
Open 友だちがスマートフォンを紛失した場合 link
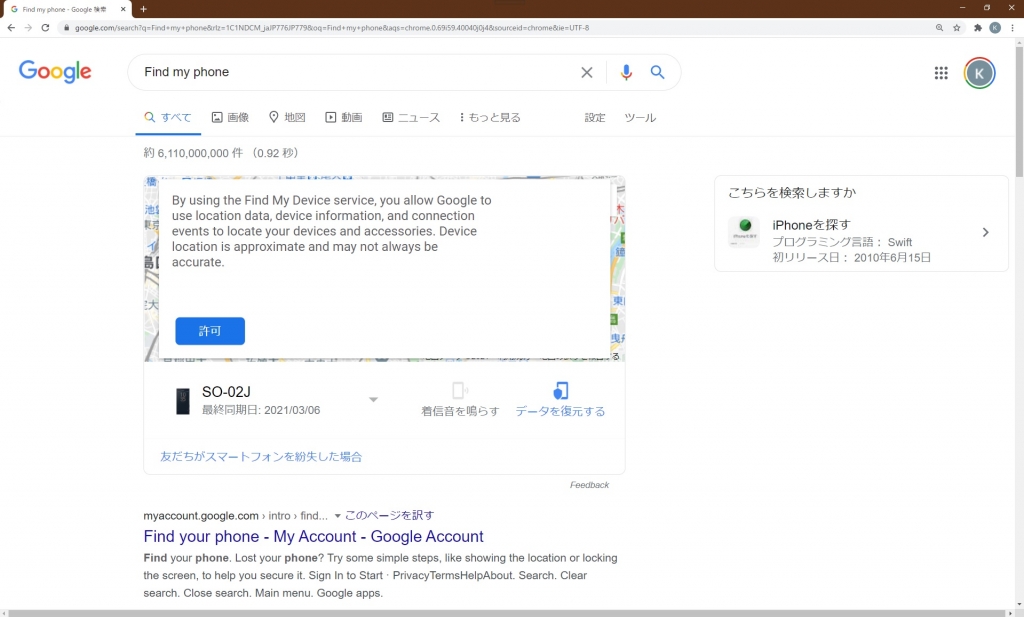pyautogui.click(x=261, y=456)
